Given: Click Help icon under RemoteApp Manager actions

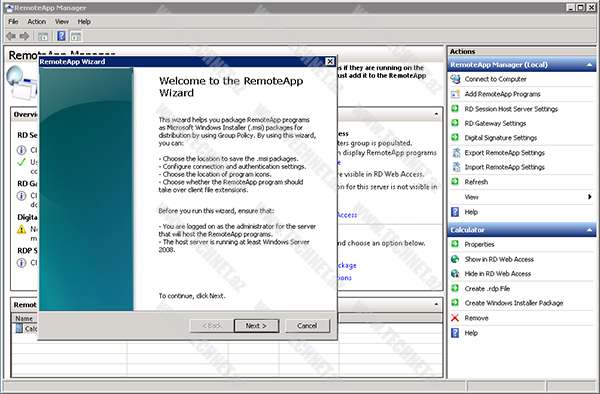Looking at the screenshot, I should click(x=455, y=212).
